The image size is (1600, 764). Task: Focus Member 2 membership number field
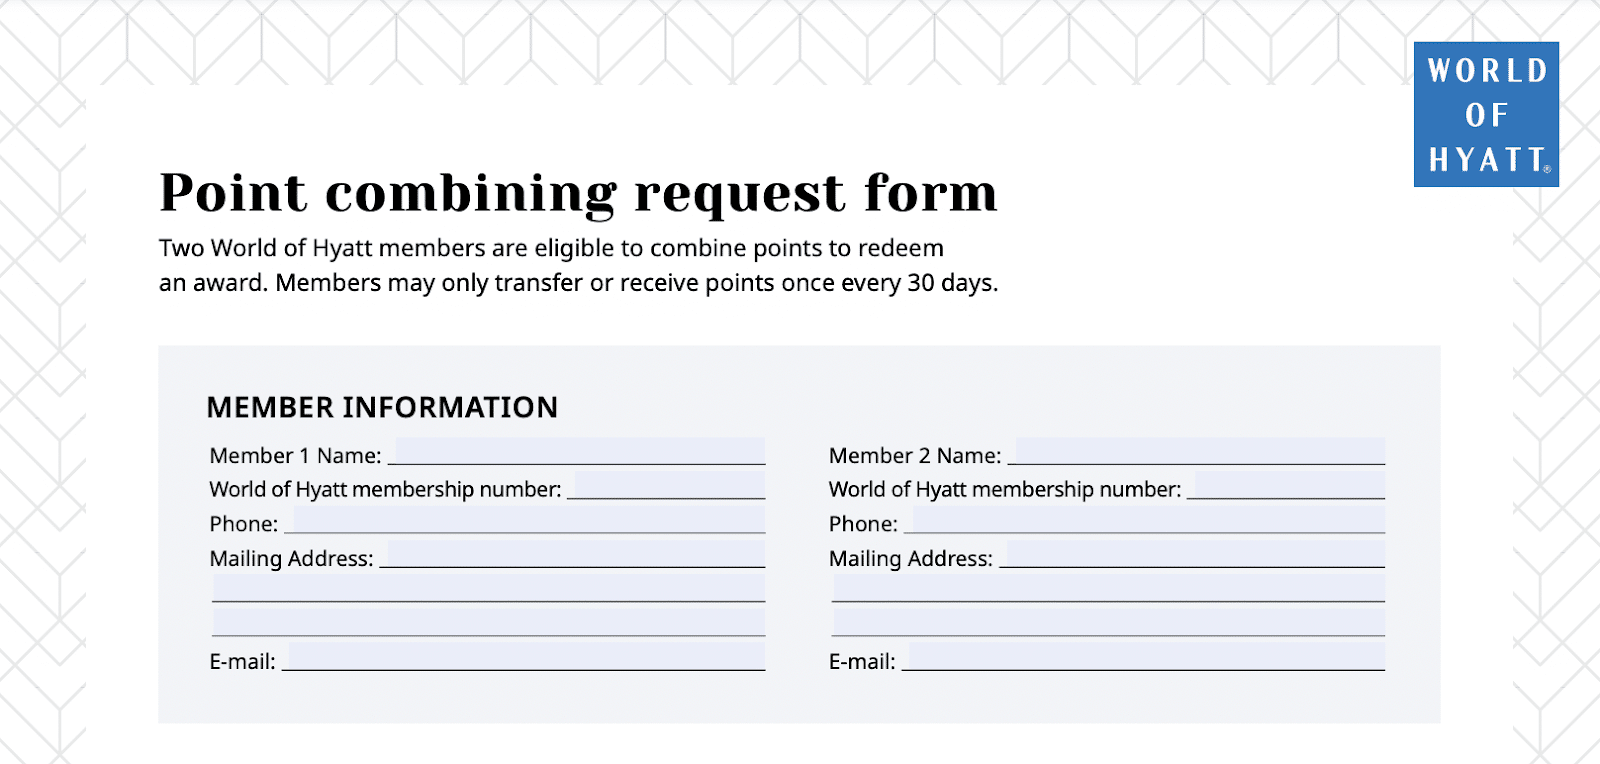[1289, 486]
